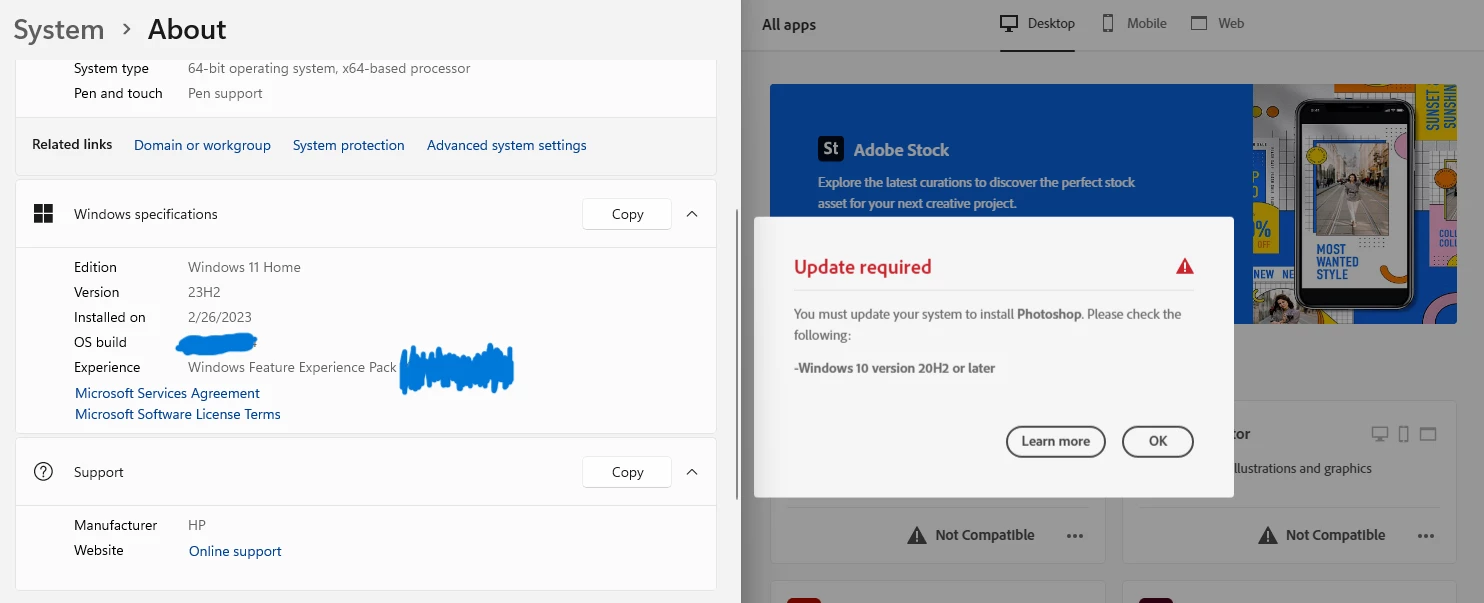Click the 23H2 version value
This screenshot has height=603, width=1484.
(x=204, y=292)
